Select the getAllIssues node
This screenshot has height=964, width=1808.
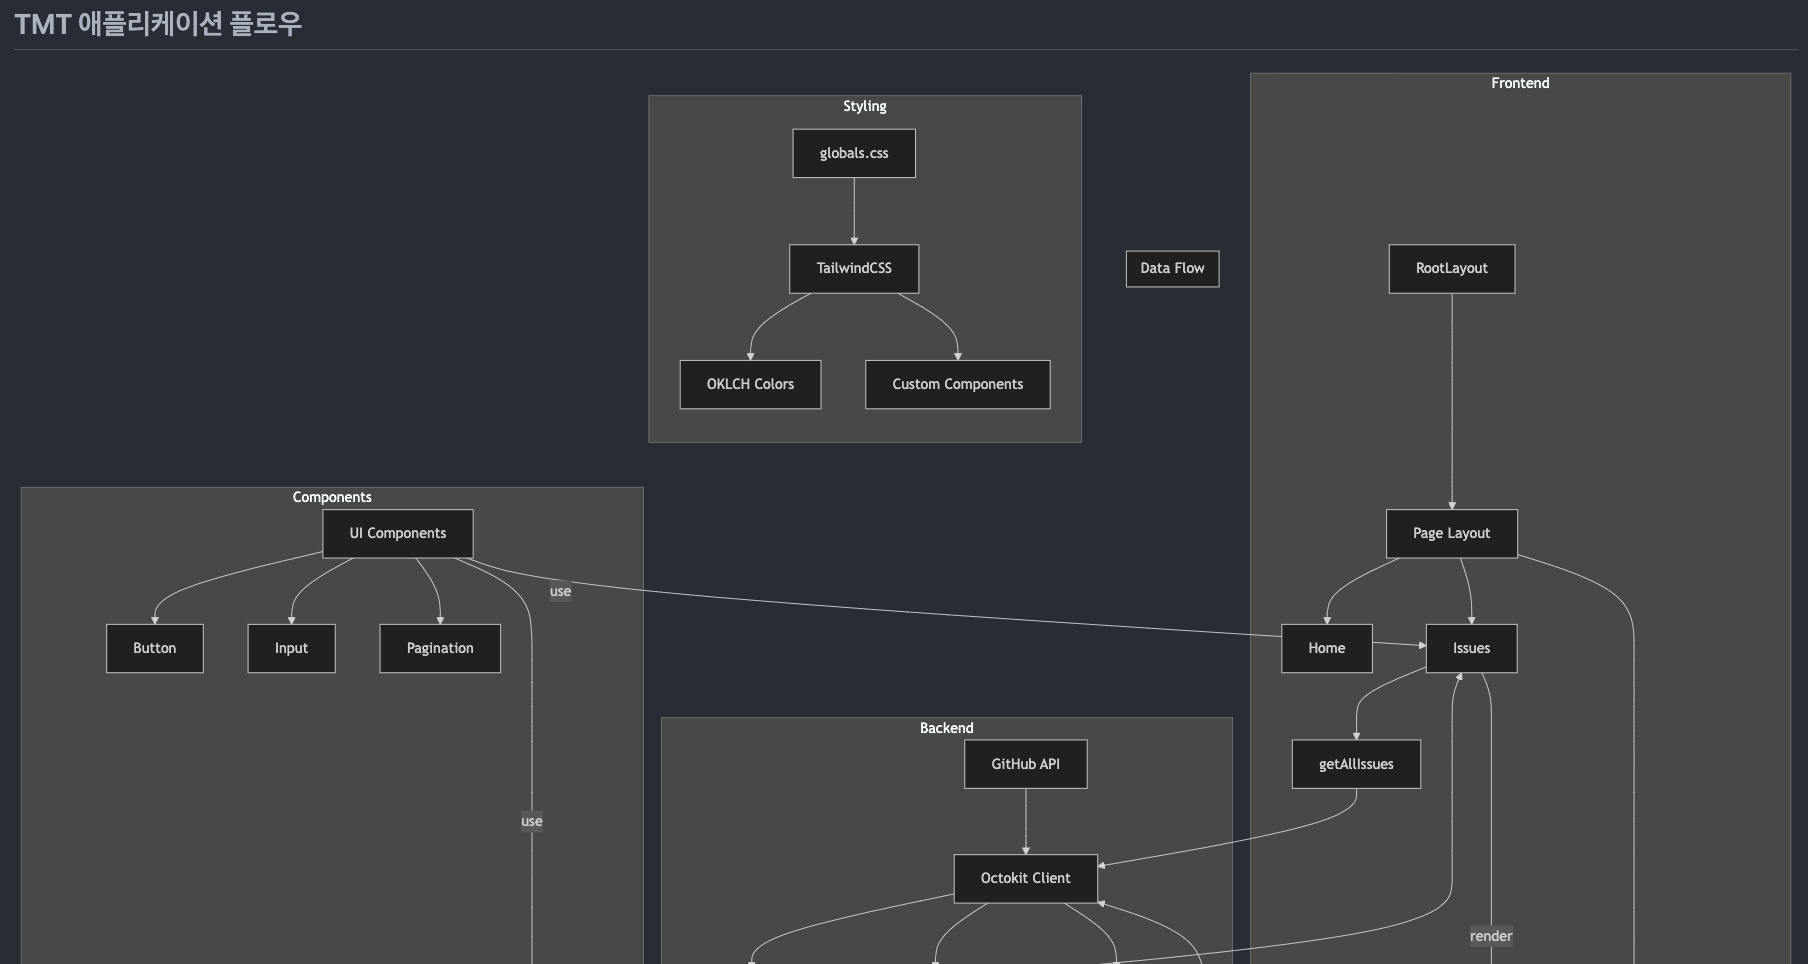tap(1356, 764)
